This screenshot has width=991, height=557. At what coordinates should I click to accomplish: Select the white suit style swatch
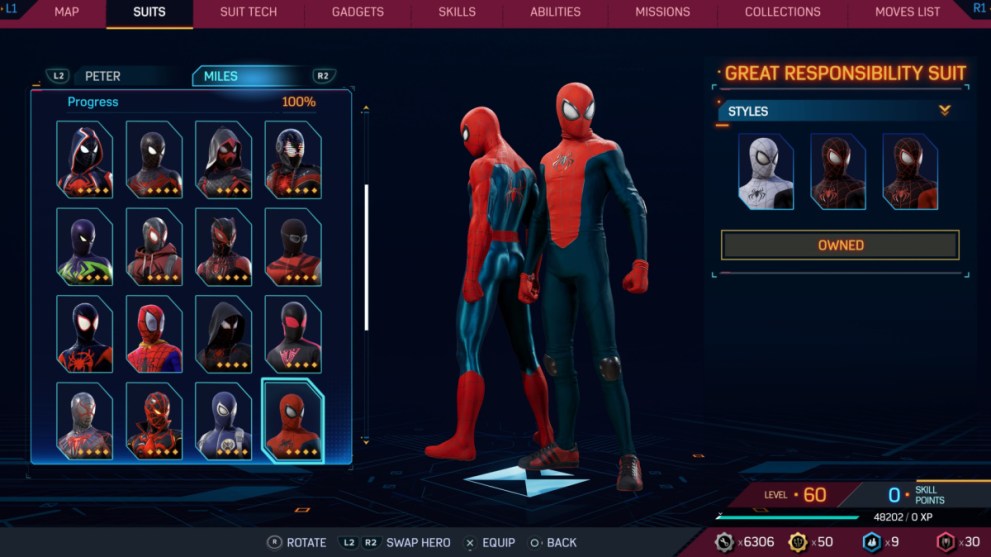pyautogui.click(x=766, y=172)
